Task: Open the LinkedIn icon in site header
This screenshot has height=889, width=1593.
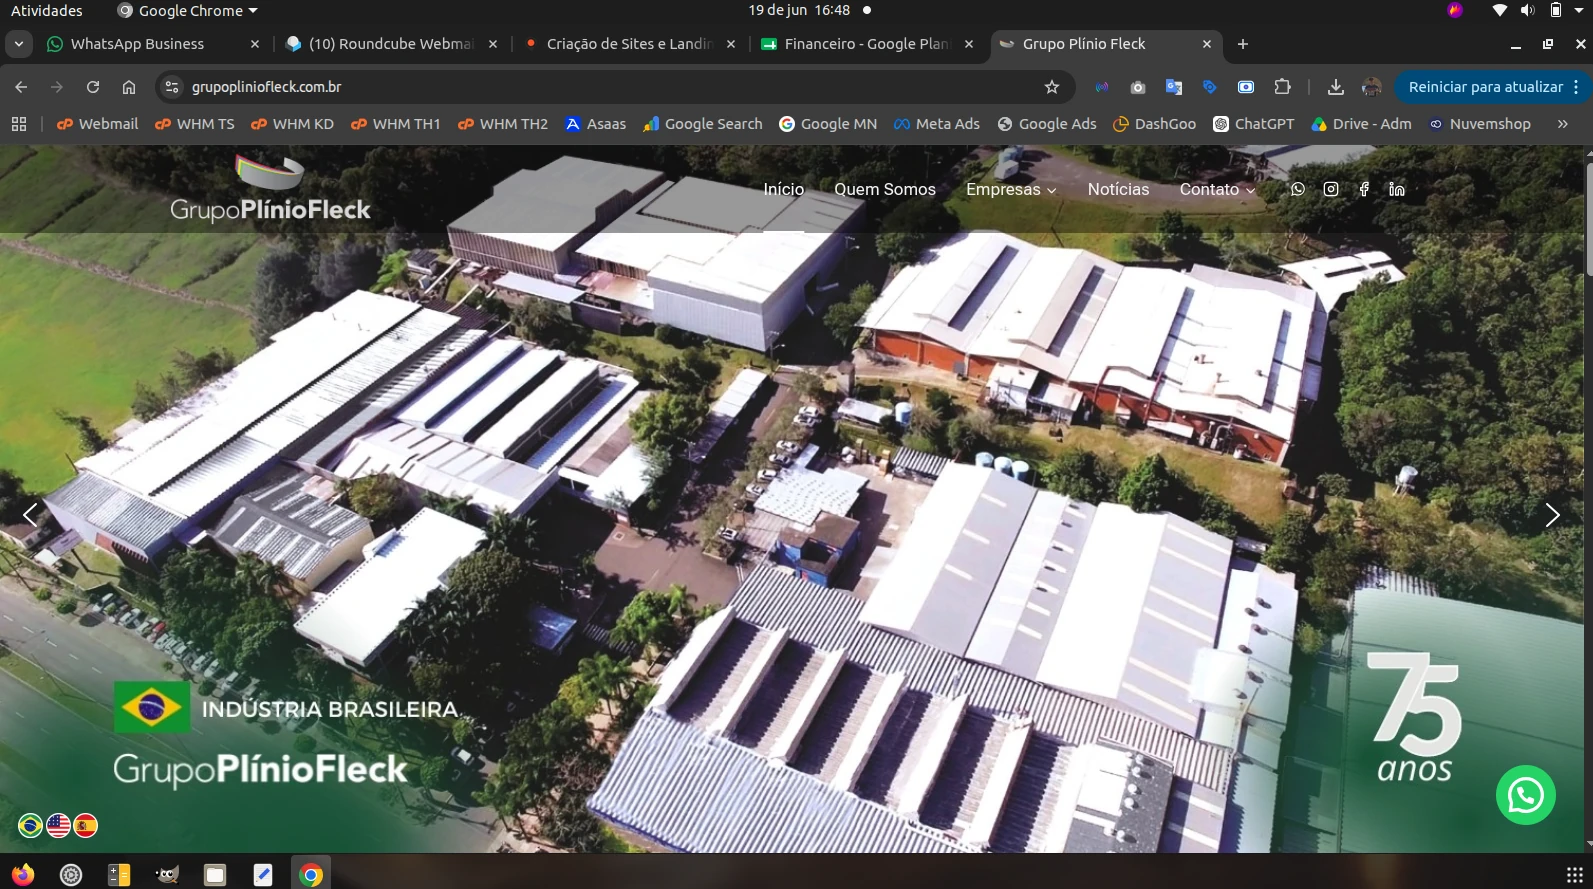Action: pos(1397,189)
